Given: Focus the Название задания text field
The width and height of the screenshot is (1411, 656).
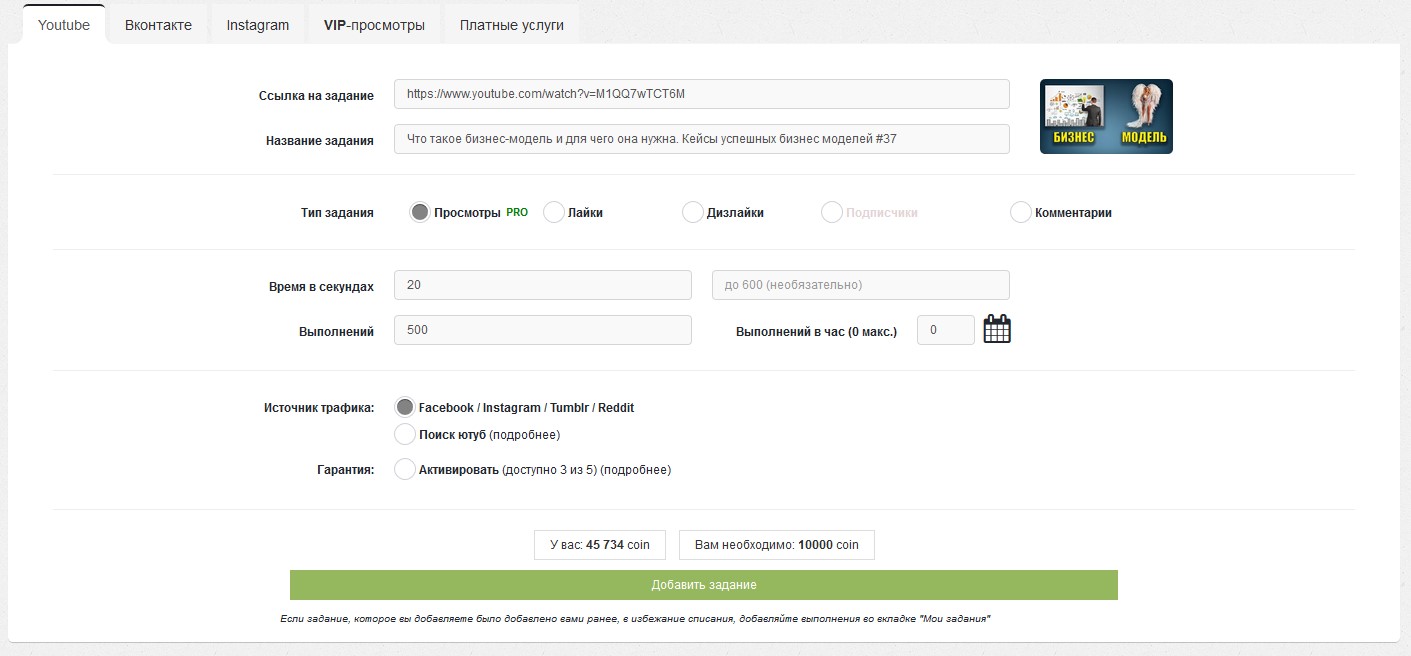Looking at the screenshot, I should click(701, 139).
